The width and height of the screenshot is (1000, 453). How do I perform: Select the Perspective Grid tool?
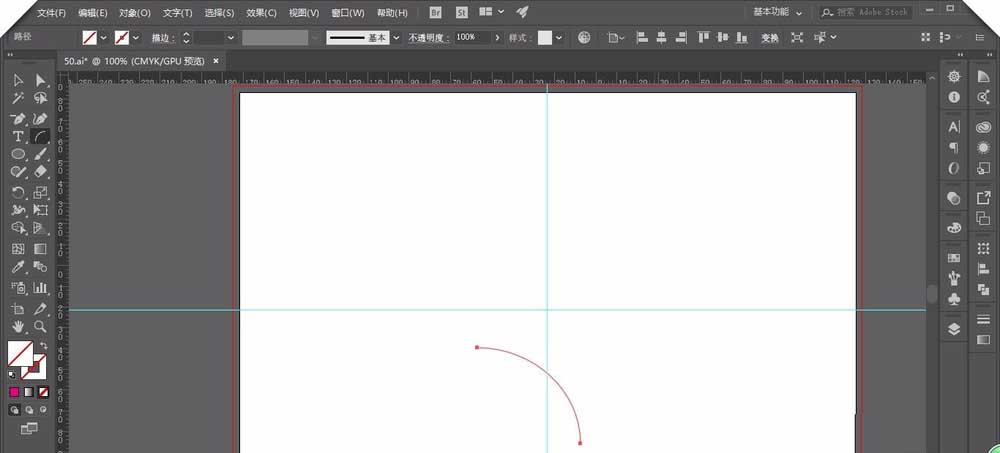[x=40, y=228]
